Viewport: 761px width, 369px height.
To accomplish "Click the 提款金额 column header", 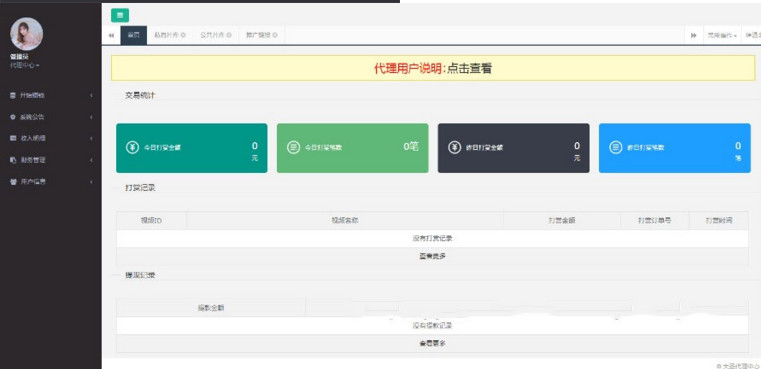I will [x=211, y=308].
